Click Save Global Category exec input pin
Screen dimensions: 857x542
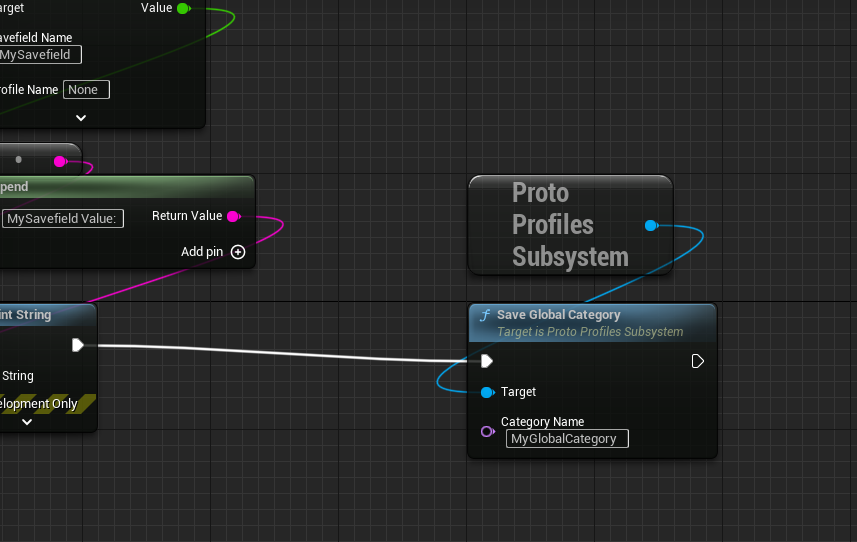487,361
